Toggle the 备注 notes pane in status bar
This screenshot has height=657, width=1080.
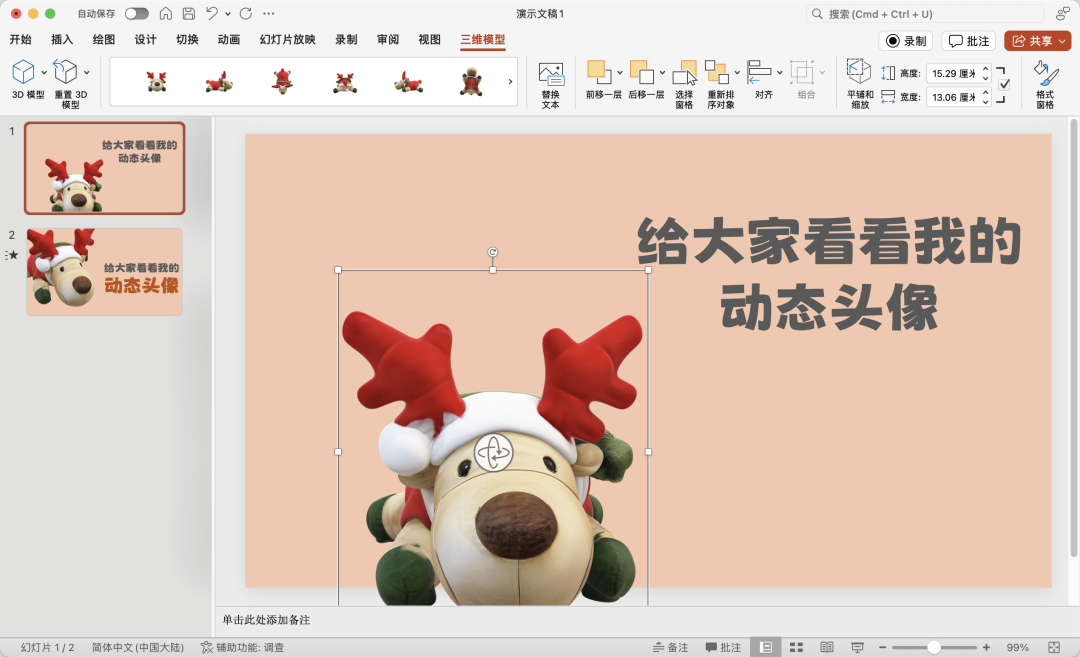pos(671,647)
